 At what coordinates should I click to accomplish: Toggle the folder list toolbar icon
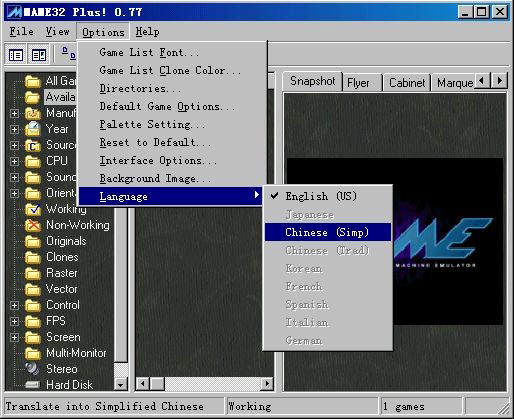click(16, 55)
